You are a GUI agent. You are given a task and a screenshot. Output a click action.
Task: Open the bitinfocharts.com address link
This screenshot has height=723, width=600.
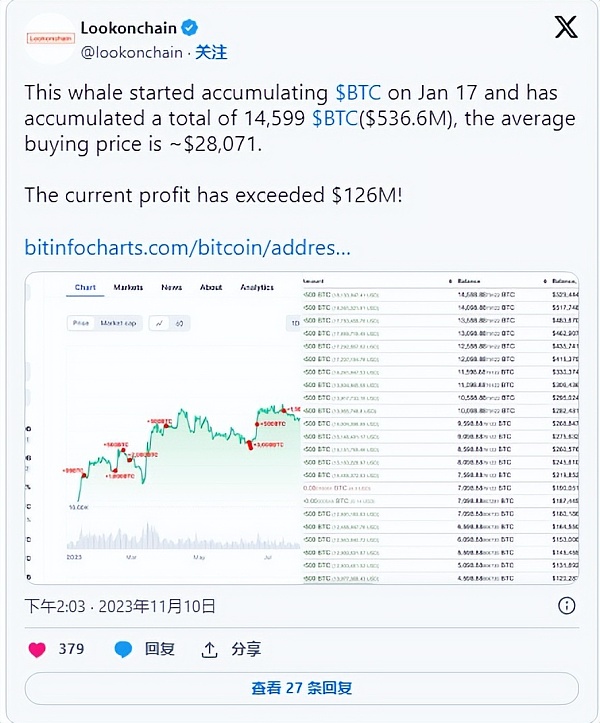187,246
